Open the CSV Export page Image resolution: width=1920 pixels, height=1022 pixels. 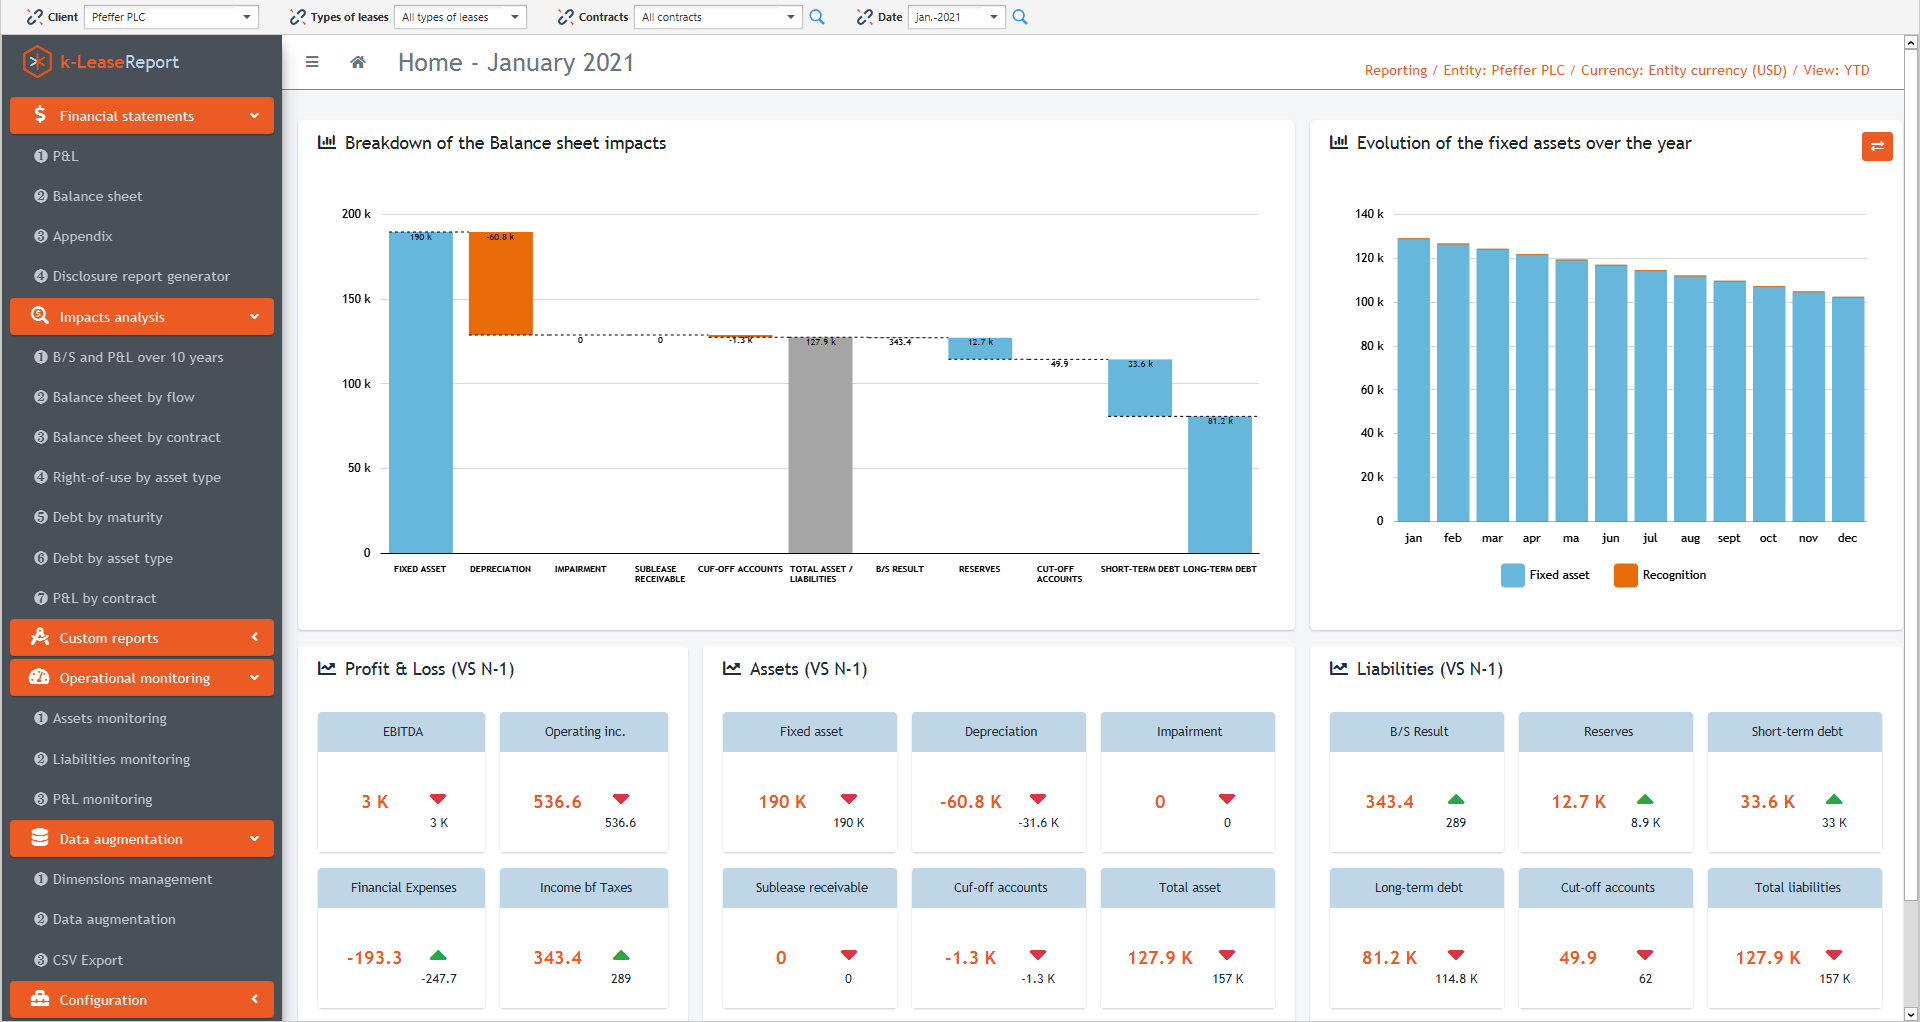(x=90, y=959)
